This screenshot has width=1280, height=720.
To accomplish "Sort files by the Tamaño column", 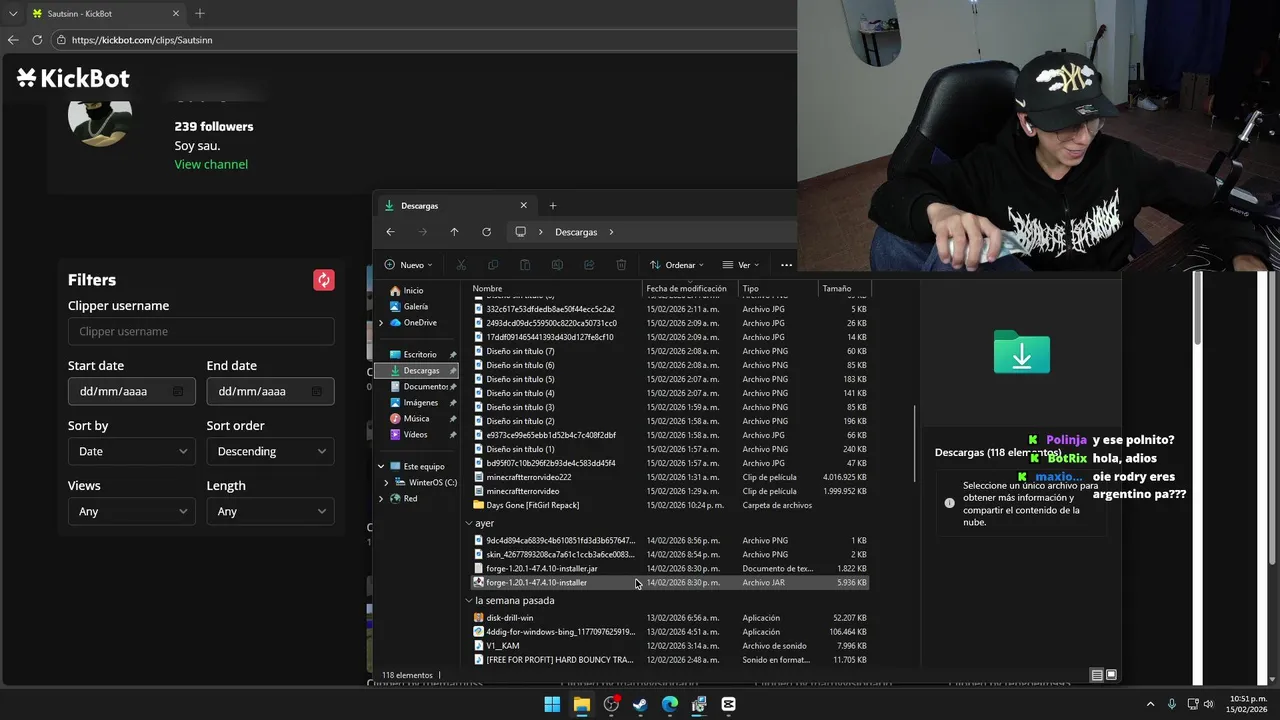I will [x=844, y=289].
